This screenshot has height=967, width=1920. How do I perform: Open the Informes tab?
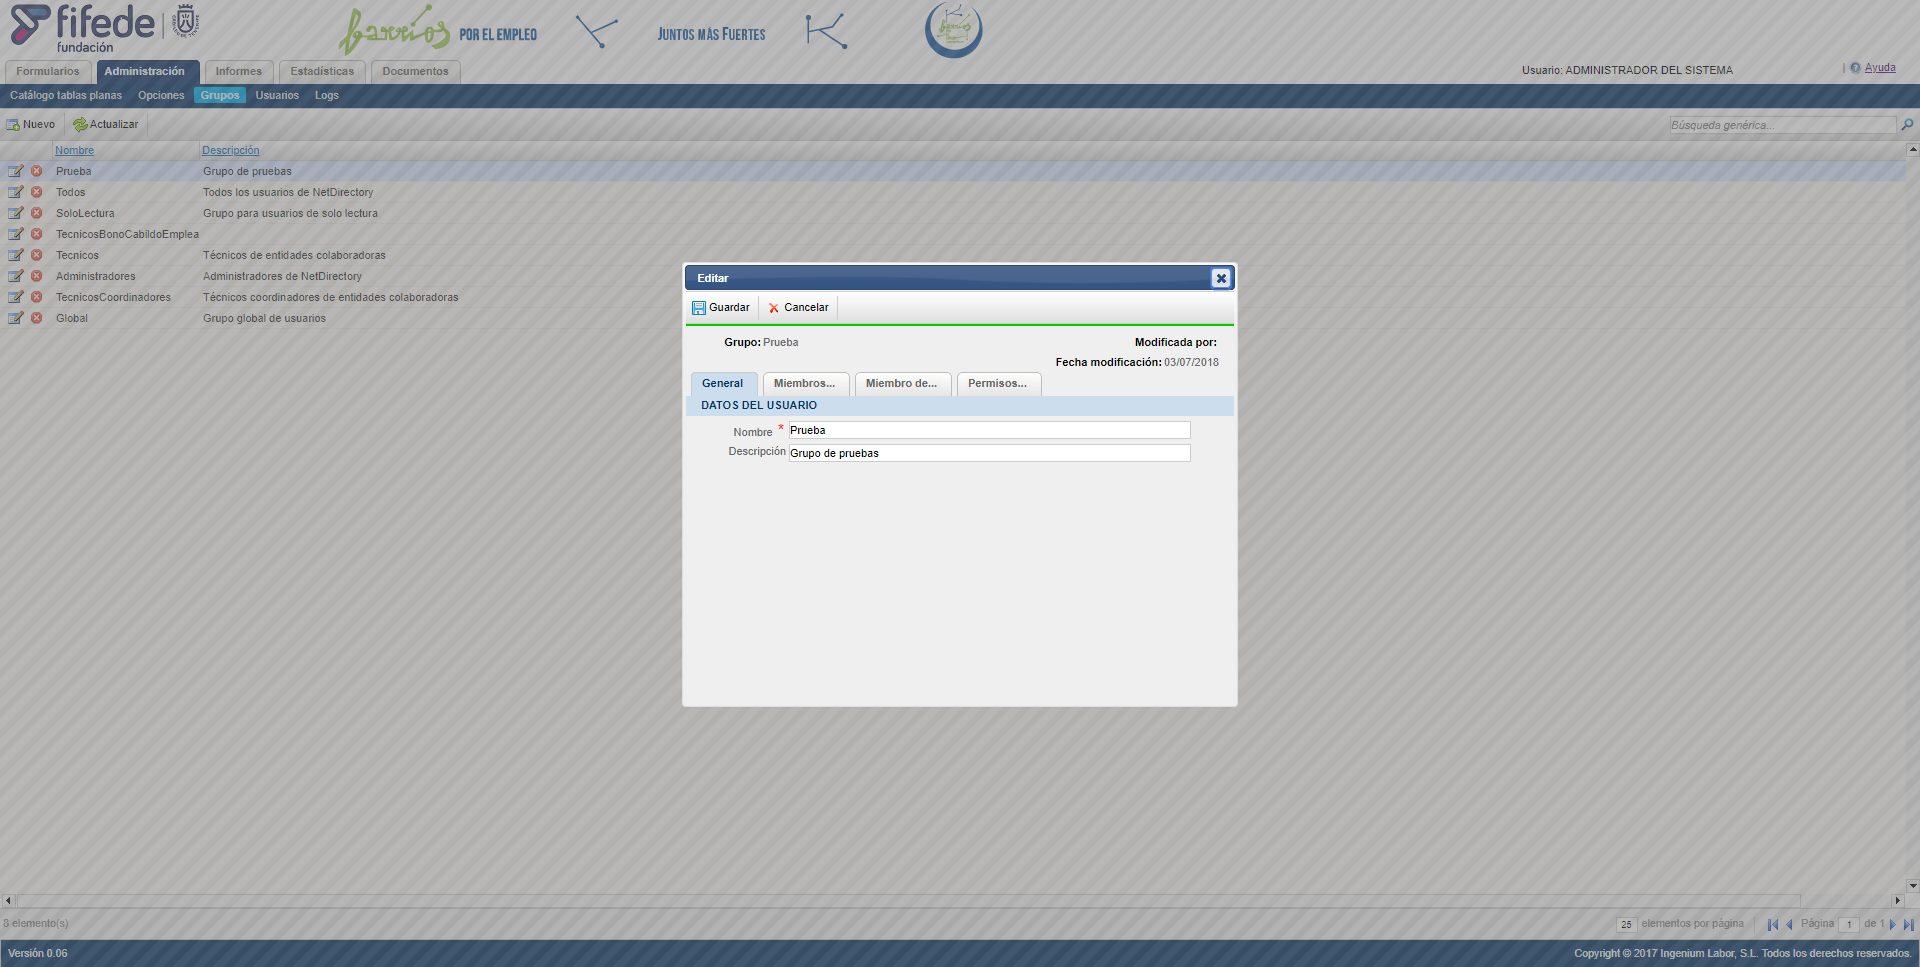click(x=239, y=71)
